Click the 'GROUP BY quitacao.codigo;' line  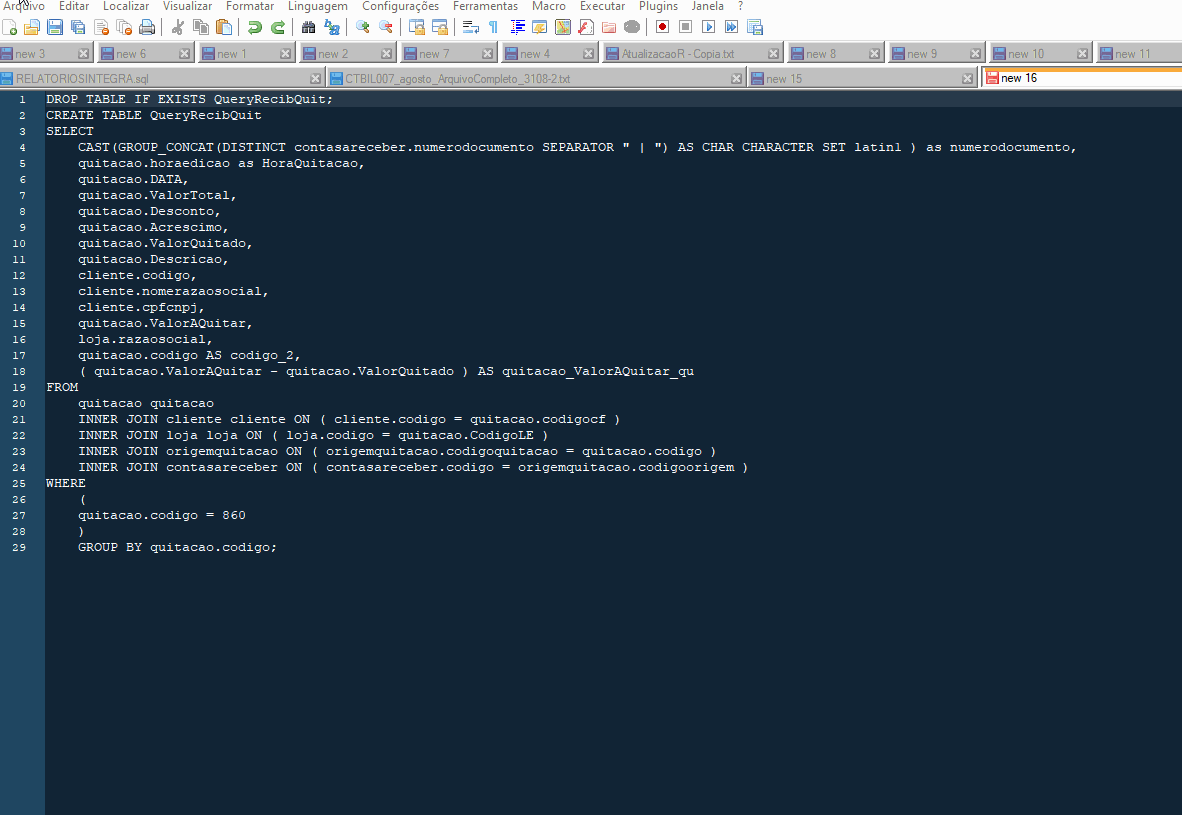[x=177, y=547]
